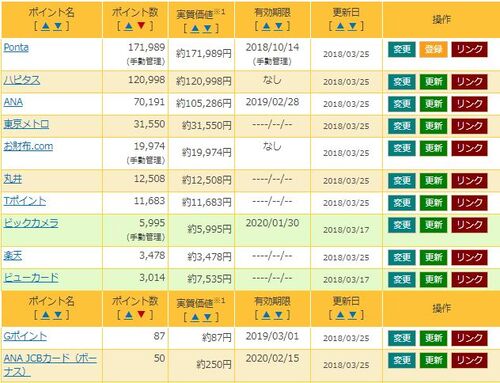Open the ANA JCBカード bonus link

(50, 365)
